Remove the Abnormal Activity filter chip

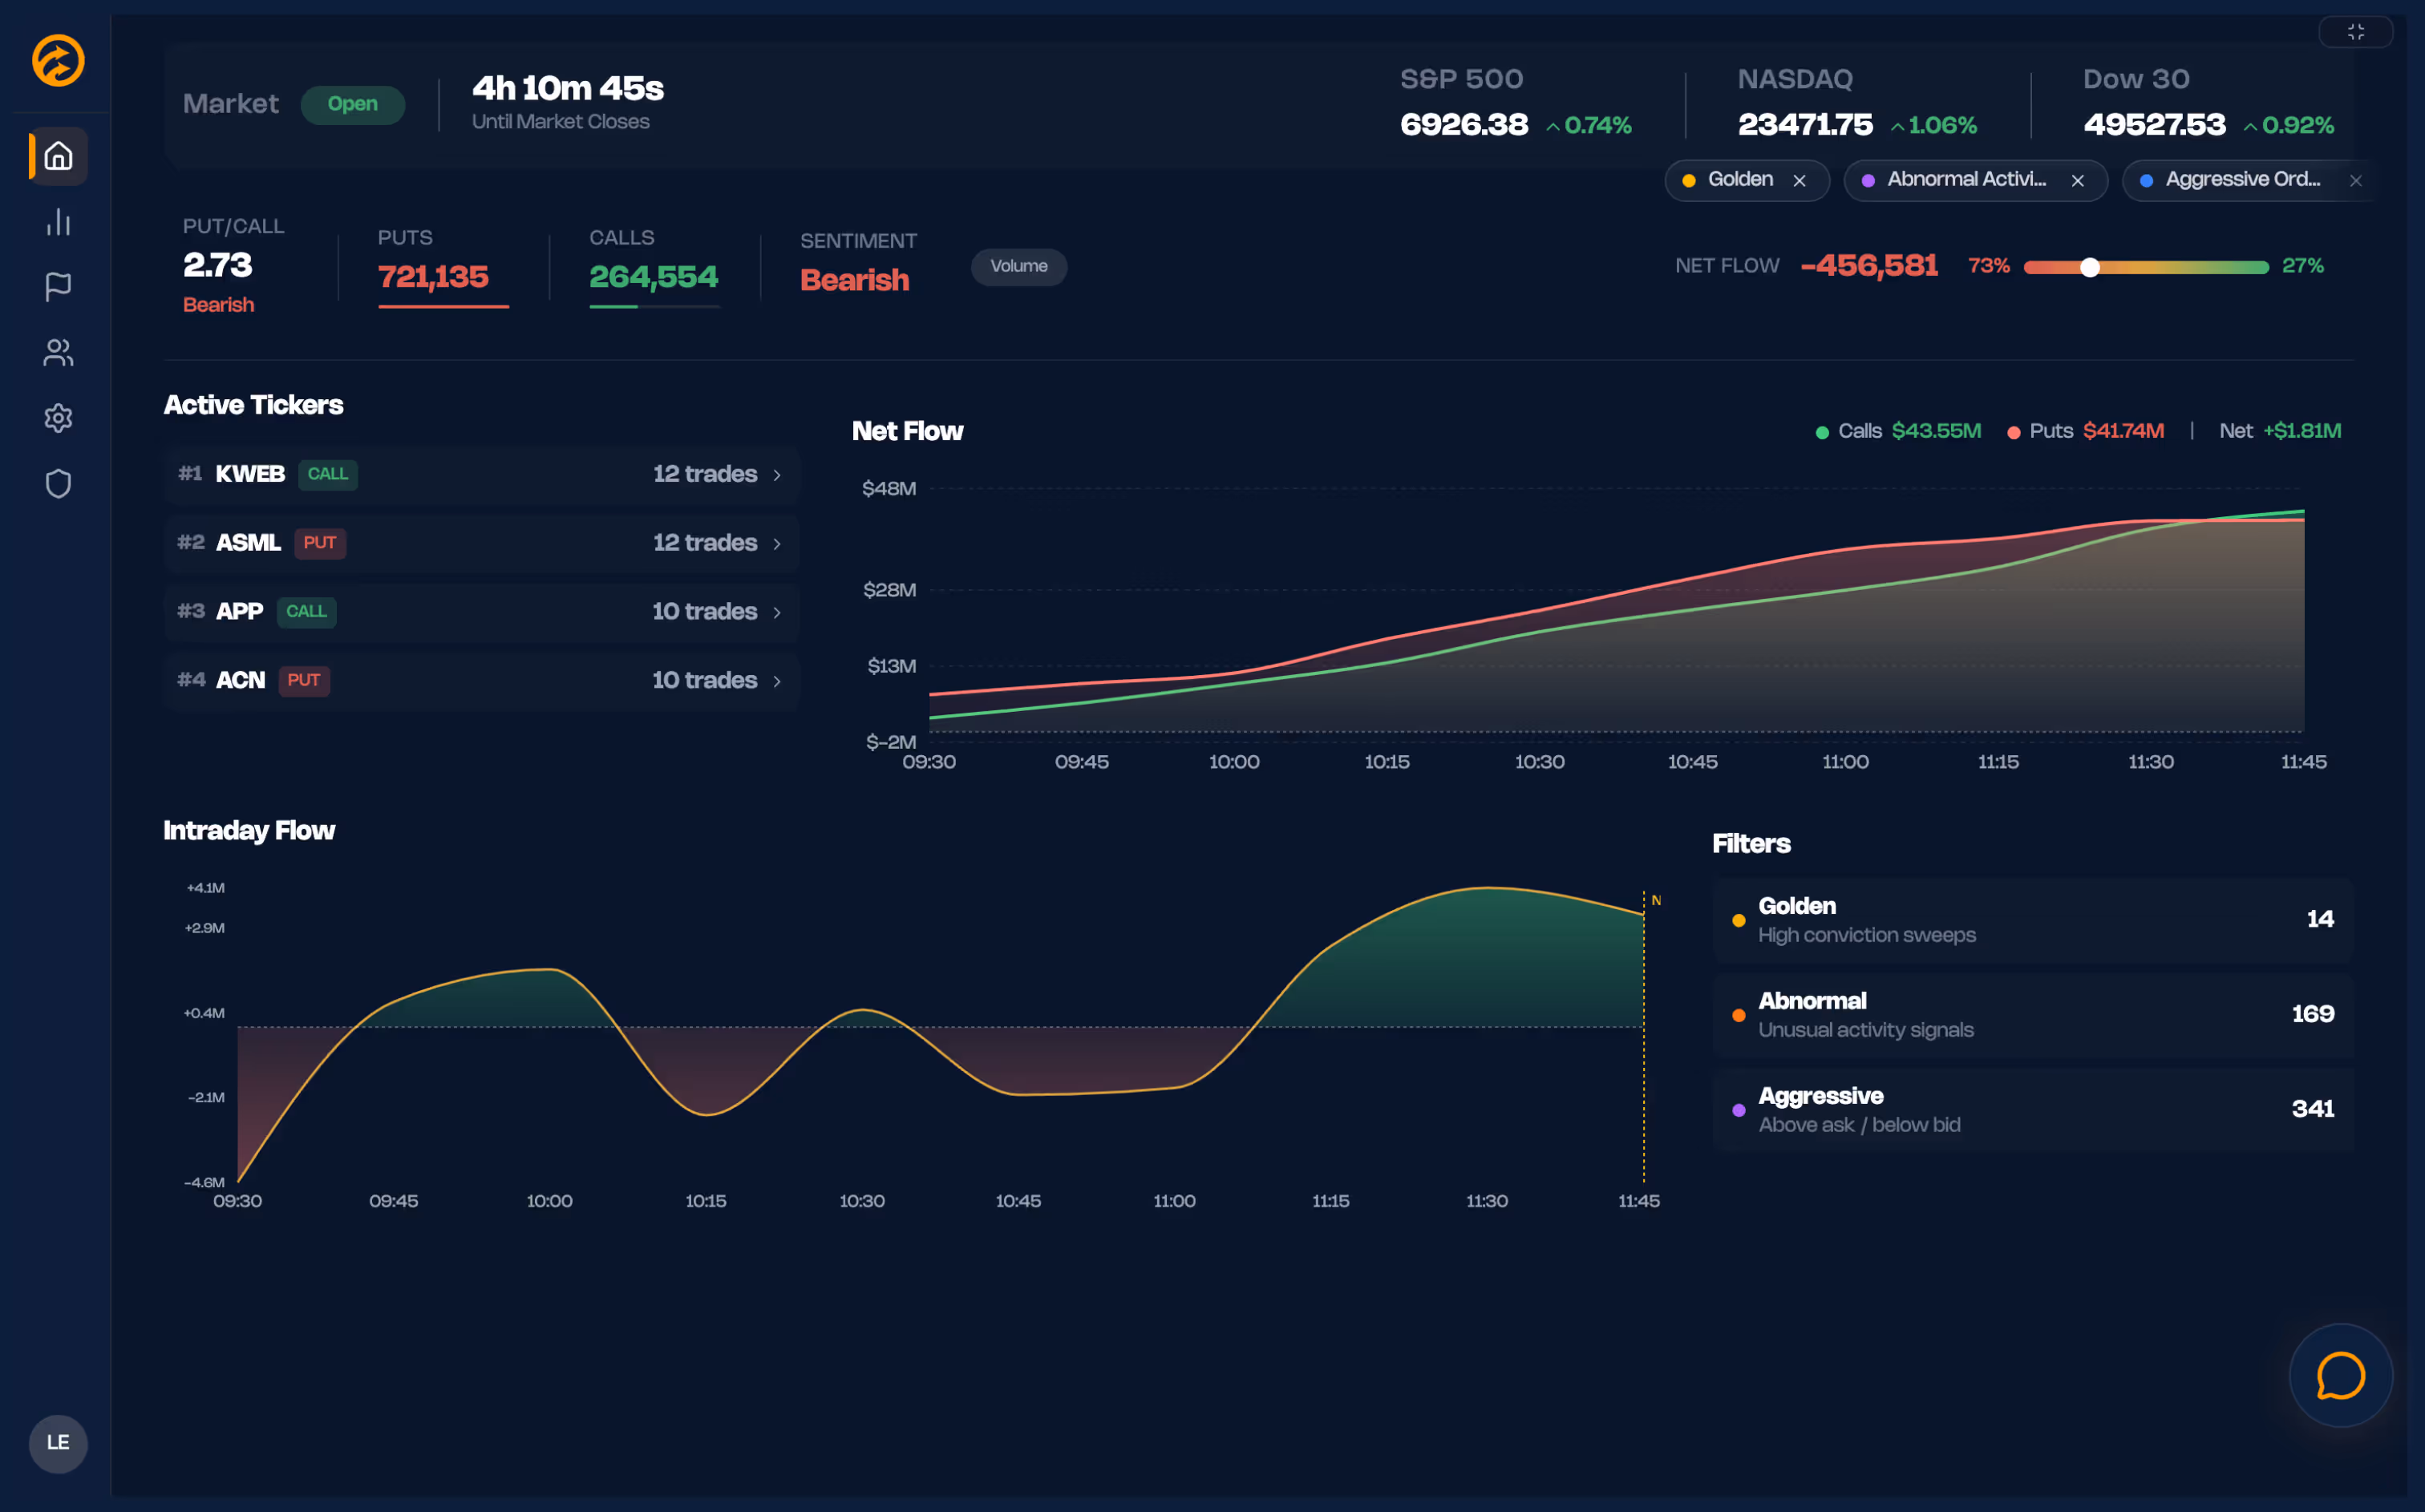[2077, 181]
